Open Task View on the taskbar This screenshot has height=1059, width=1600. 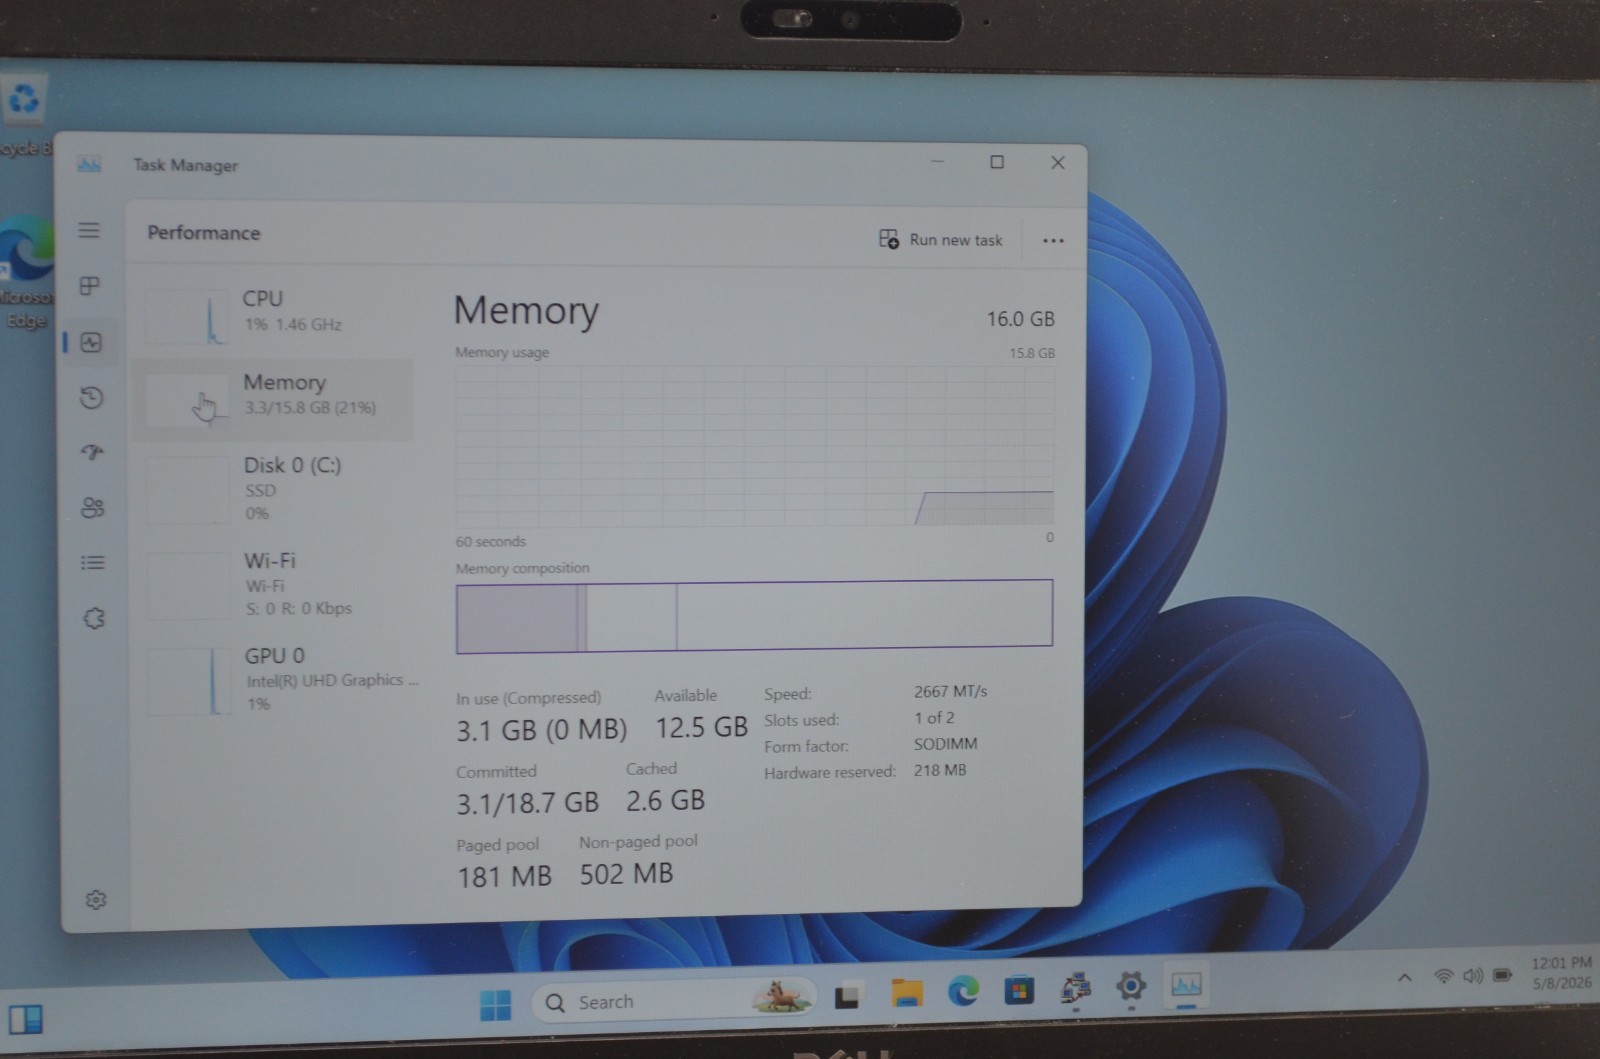(x=848, y=996)
